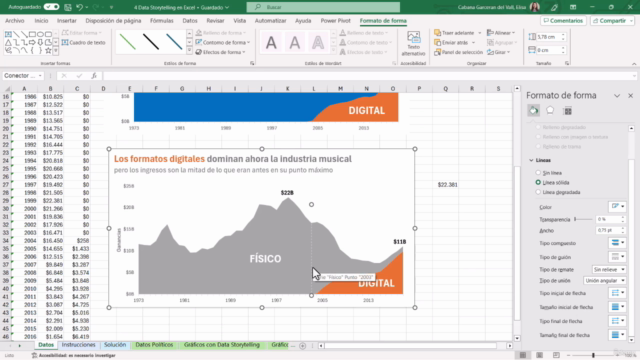
Task: Collapse the ribbon with the chevron
Action: pos(634,64)
